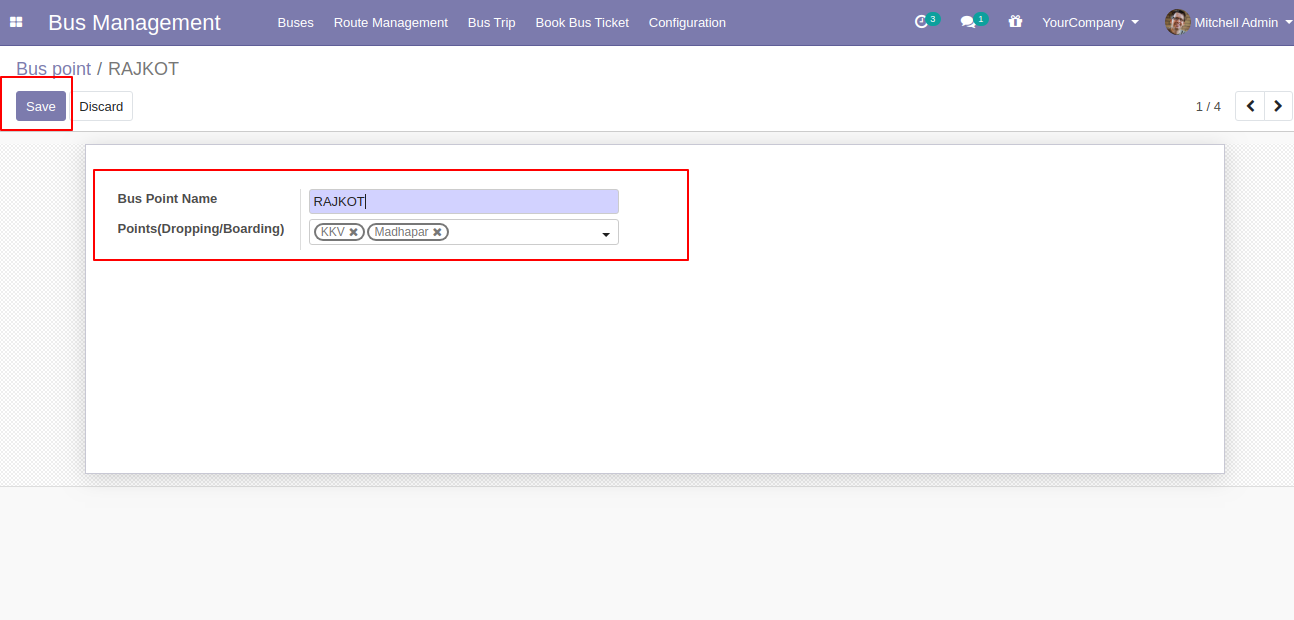Open the Route Management menu
The width and height of the screenshot is (1294, 620).
(391, 22)
